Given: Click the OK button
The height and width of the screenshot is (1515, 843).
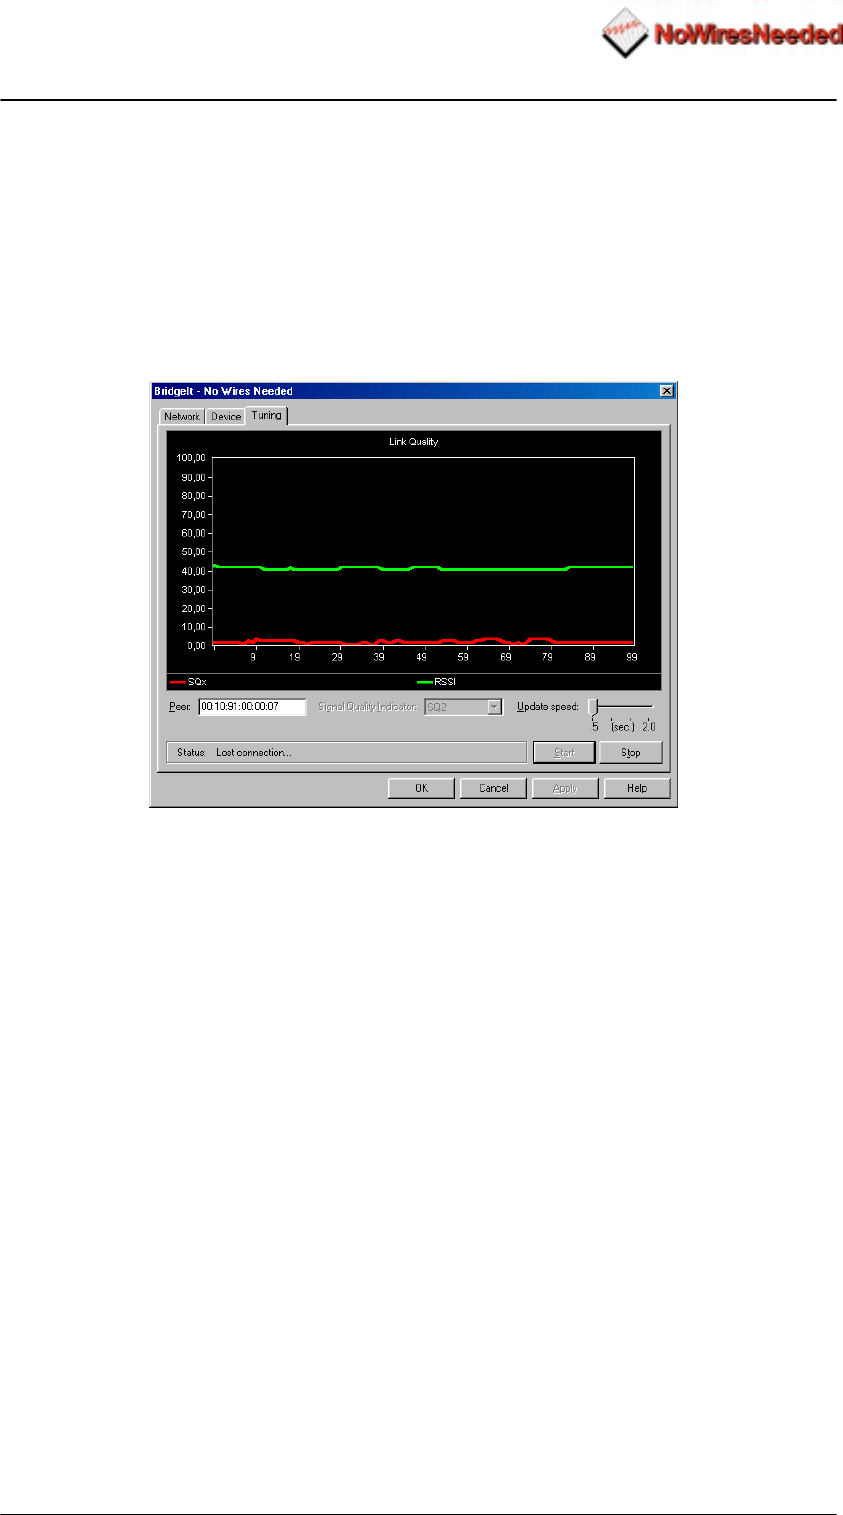Looking at the screenshot, I should pyautogui.click(x=422, y=788).
